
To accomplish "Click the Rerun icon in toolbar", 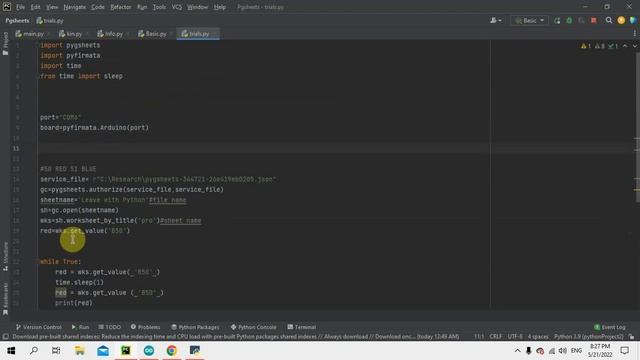I will coord(557,20).
